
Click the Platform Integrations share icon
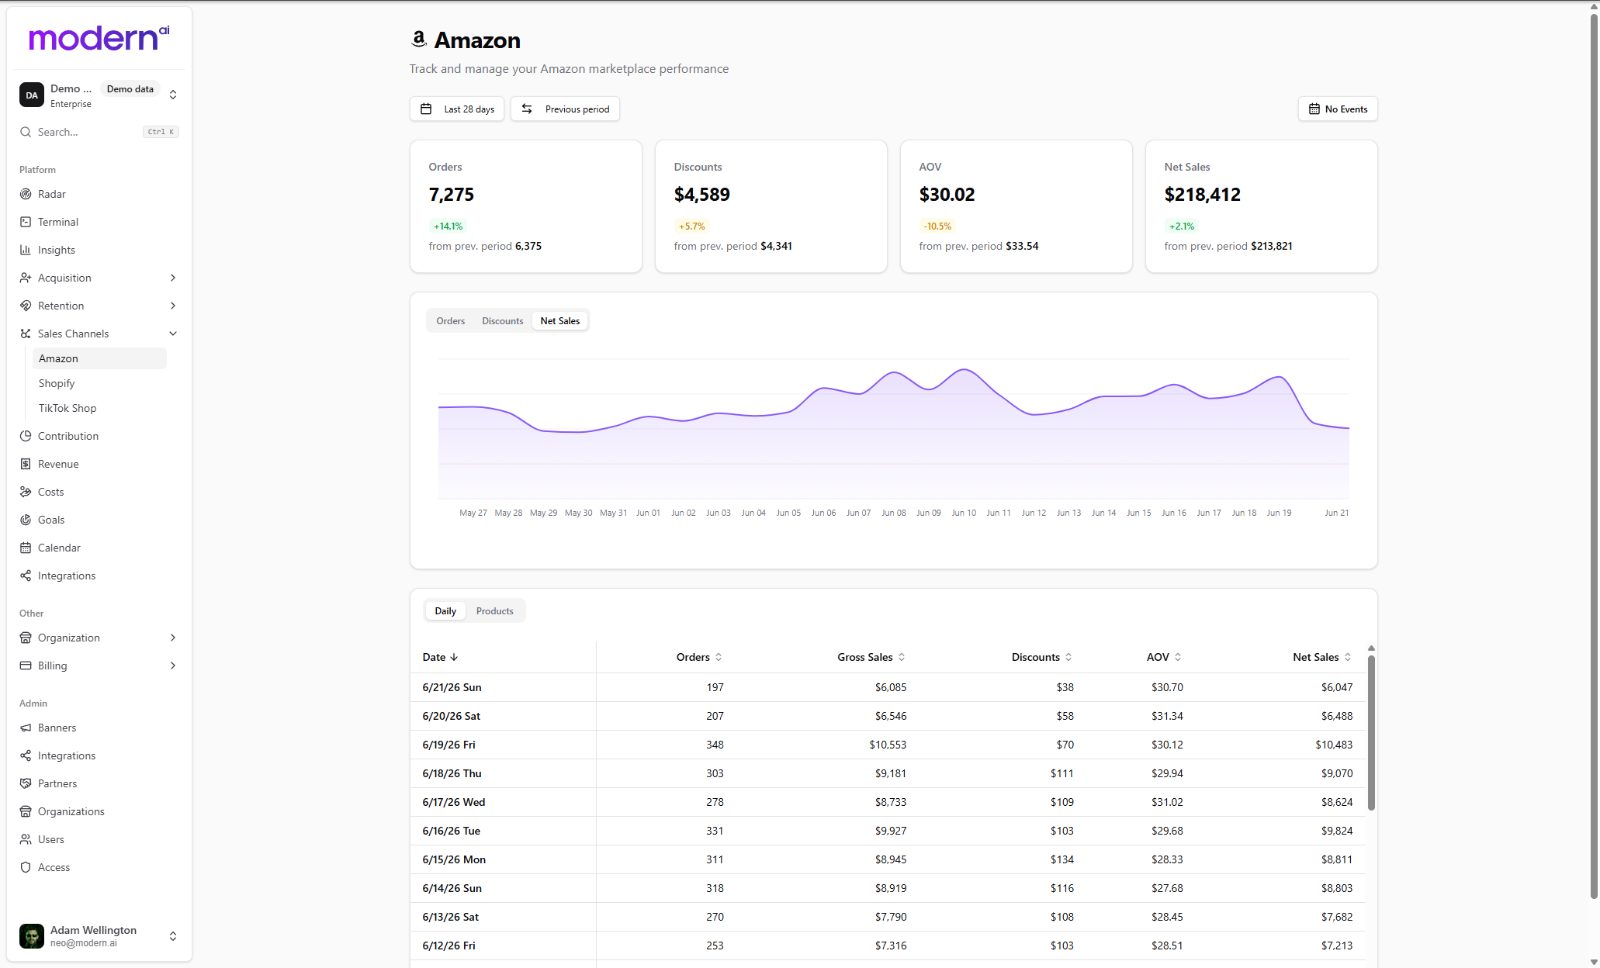click(x=26, y=576)
